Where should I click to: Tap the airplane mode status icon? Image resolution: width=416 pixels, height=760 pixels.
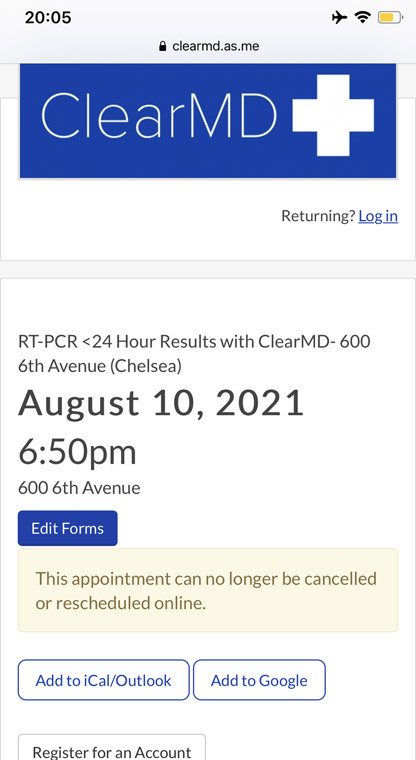point(339,17)
